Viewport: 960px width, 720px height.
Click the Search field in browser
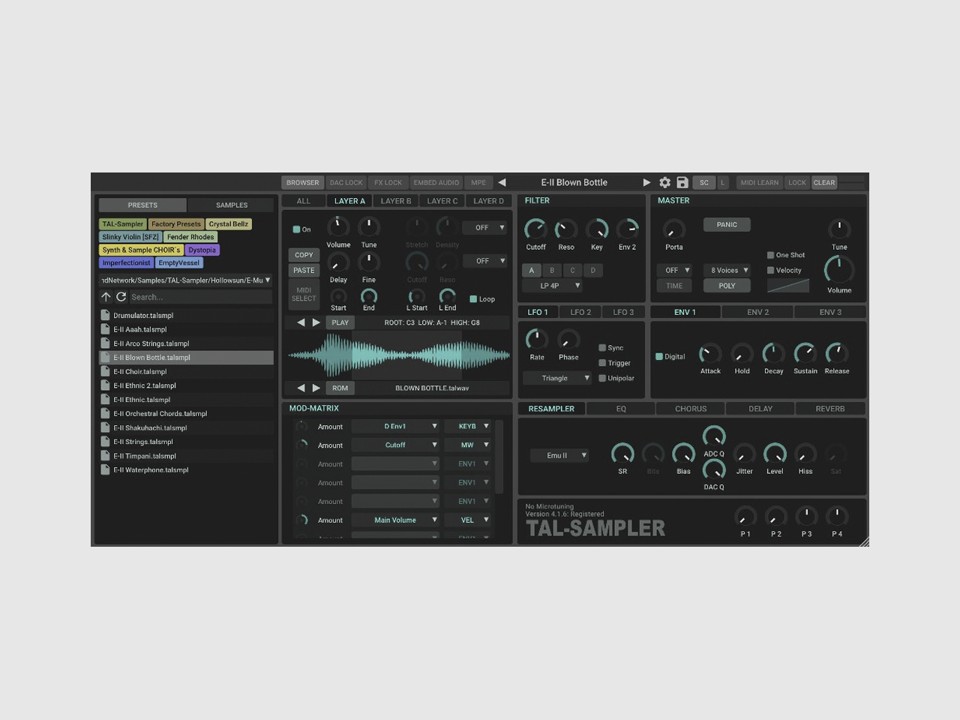tap(200, 297)
